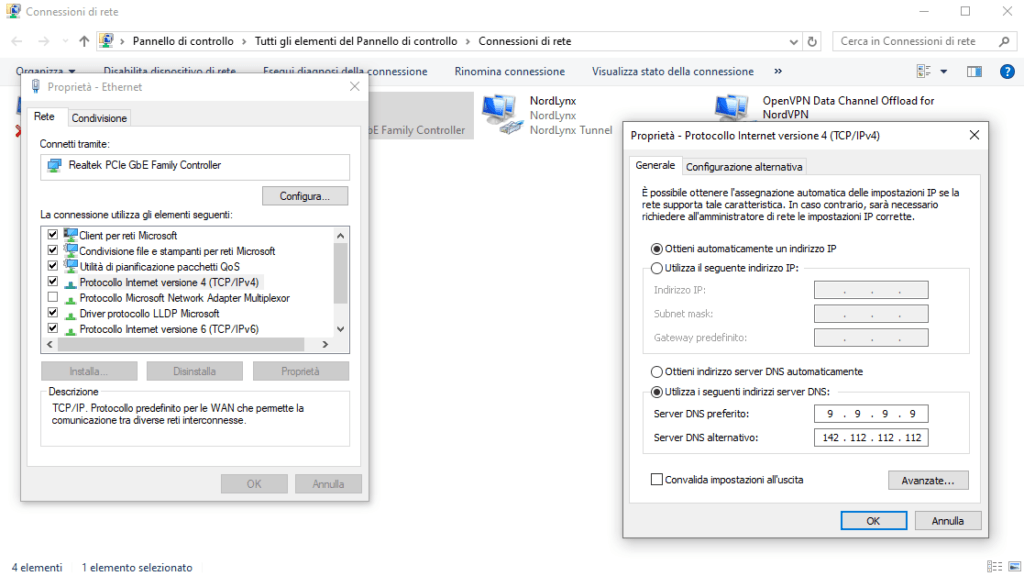This screenshot has height=576, width=1024.
Task: Select Ottieni automaticamente un indirizzo IP
Action: [657, 249]
